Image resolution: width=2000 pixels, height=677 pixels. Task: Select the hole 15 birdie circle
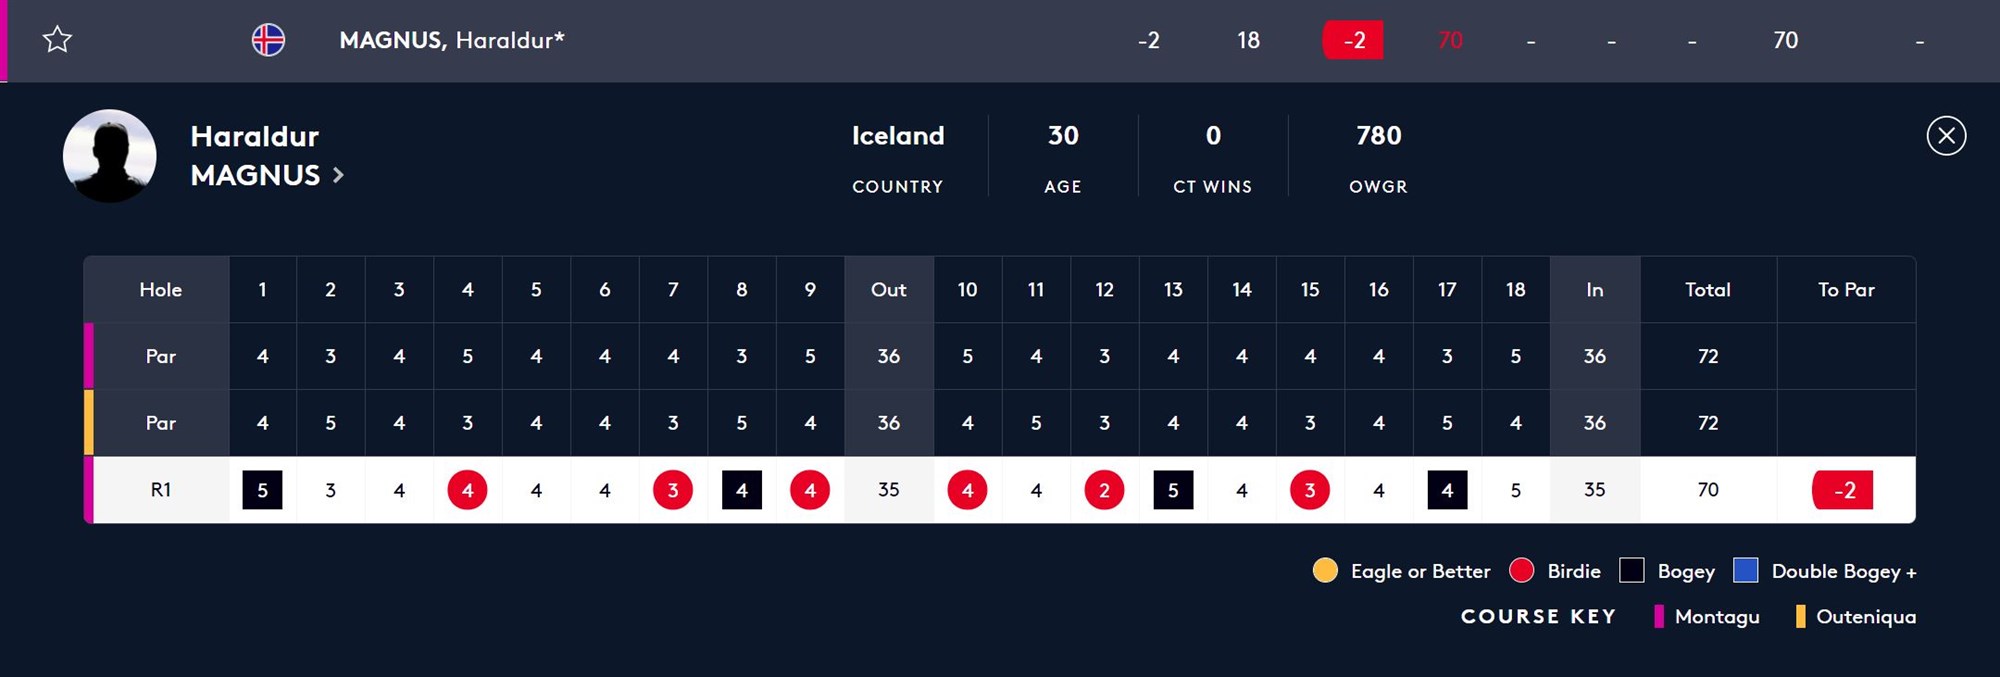[x=1310, y=490]
